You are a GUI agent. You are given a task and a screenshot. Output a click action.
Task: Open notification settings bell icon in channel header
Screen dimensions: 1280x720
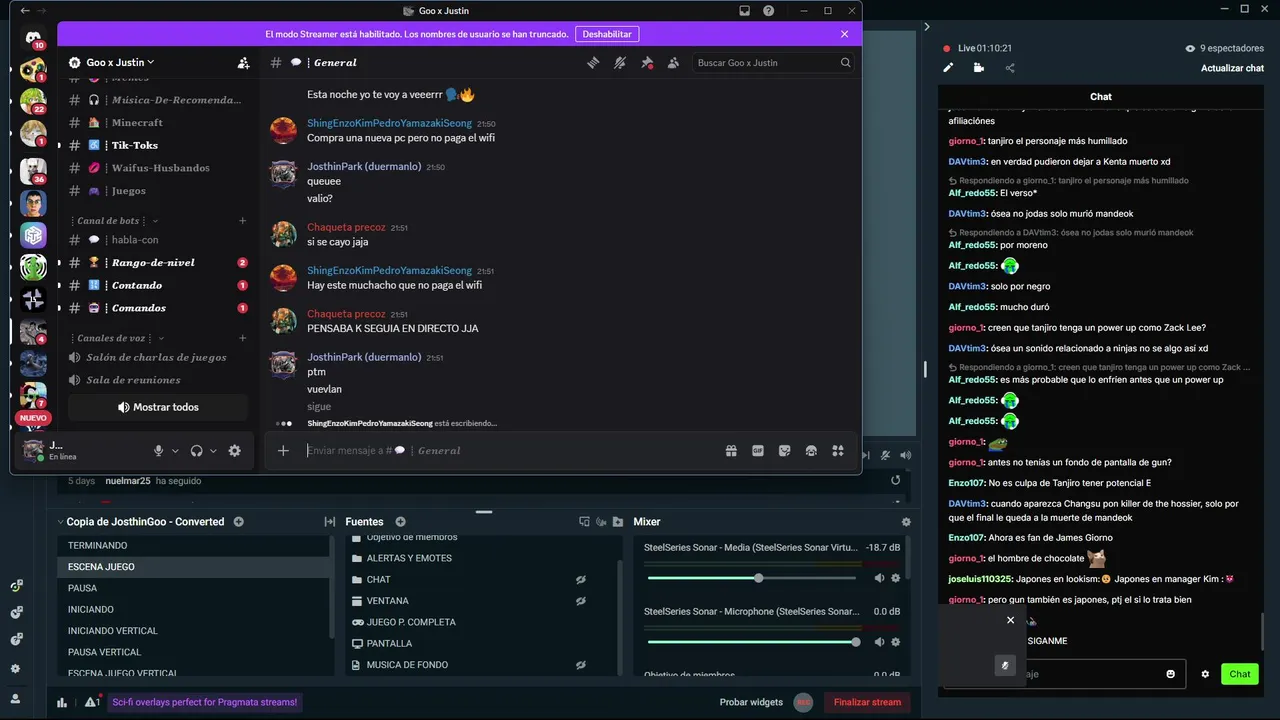tap(620, 63)
